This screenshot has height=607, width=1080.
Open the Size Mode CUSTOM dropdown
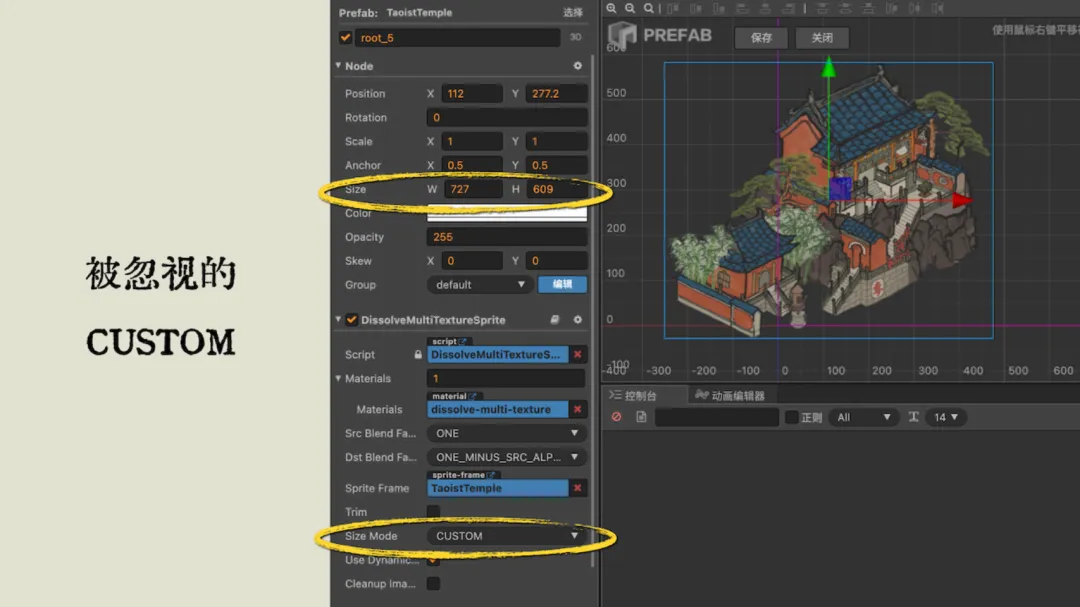coord(506,536)
